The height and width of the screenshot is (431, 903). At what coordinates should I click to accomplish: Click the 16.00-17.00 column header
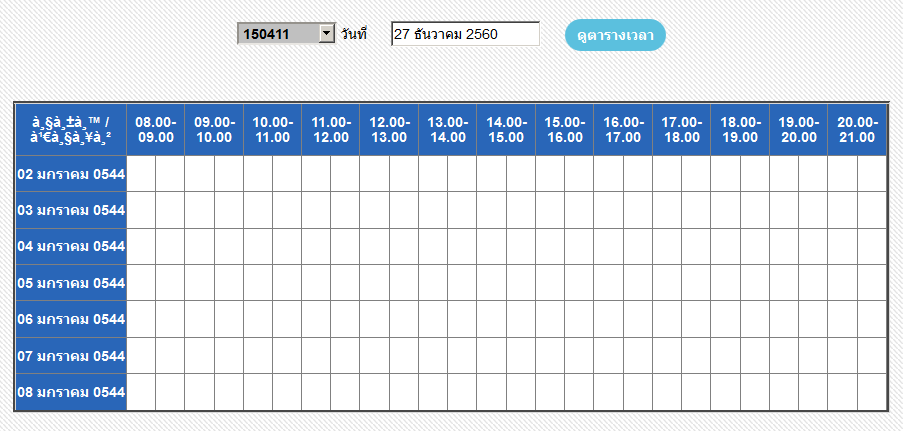pyautogui.click(x=623, y=130)
